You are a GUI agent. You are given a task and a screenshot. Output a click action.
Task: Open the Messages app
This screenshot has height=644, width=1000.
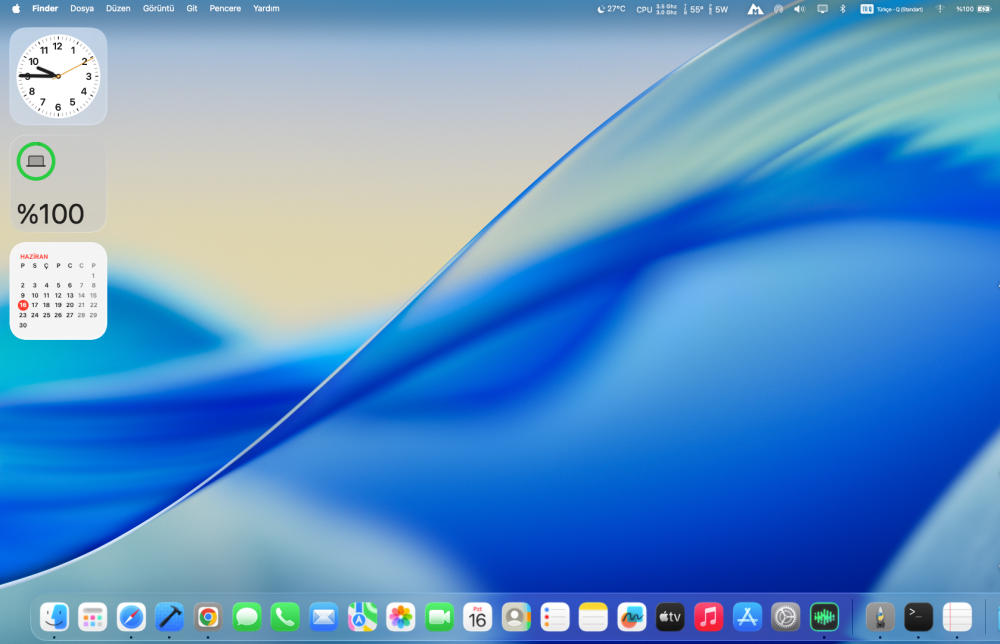click(x=247, y=617)
